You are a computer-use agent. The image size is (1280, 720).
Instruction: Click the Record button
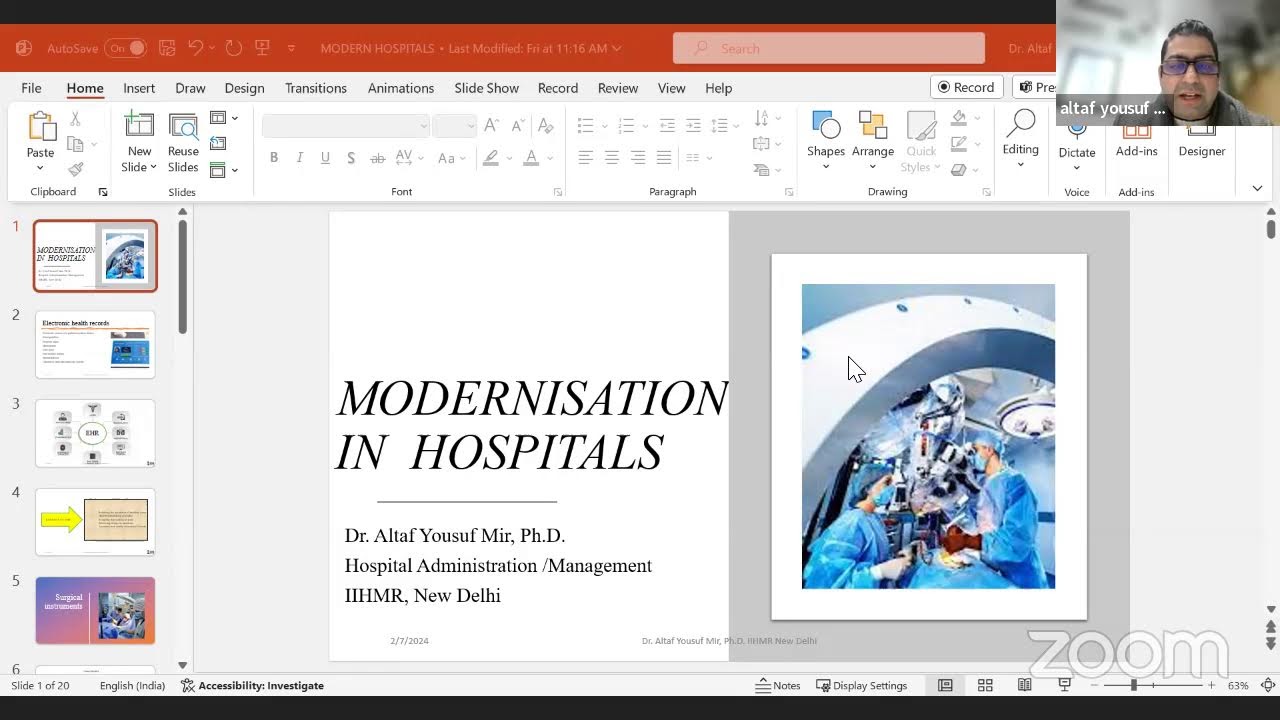966,87
